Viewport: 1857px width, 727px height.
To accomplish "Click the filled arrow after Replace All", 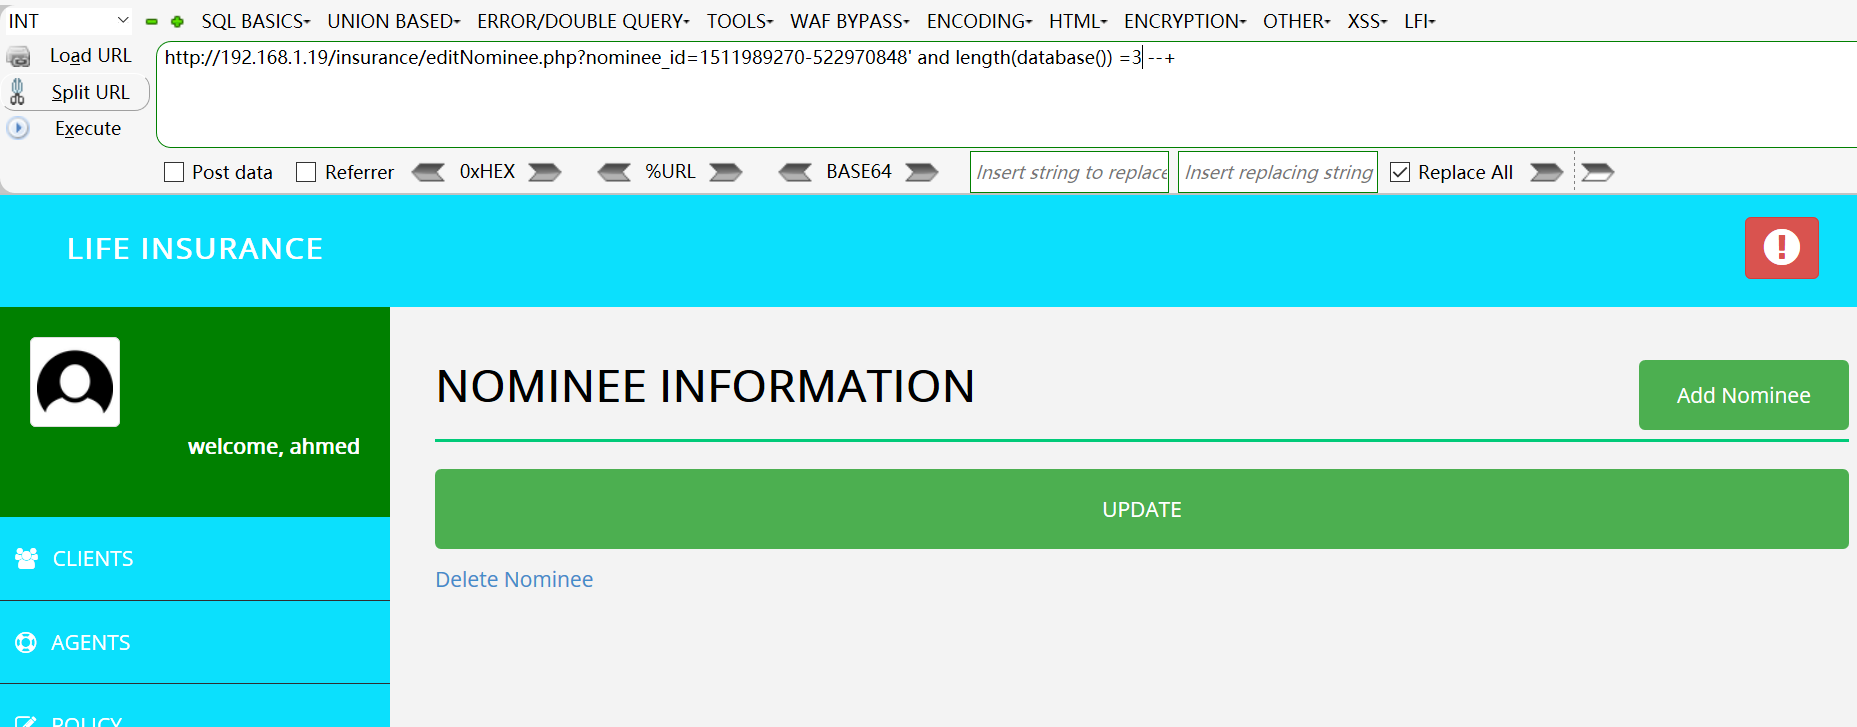I will click(x=1547, y=172).
